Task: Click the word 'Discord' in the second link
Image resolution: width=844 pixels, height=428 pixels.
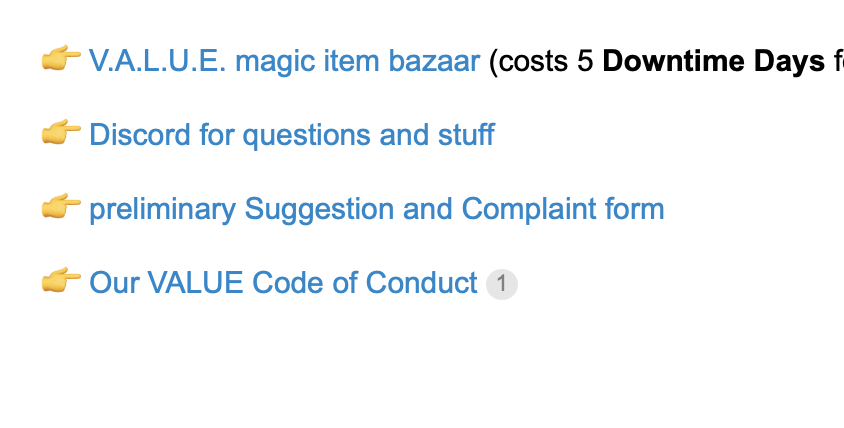Action: click(139, 135)
